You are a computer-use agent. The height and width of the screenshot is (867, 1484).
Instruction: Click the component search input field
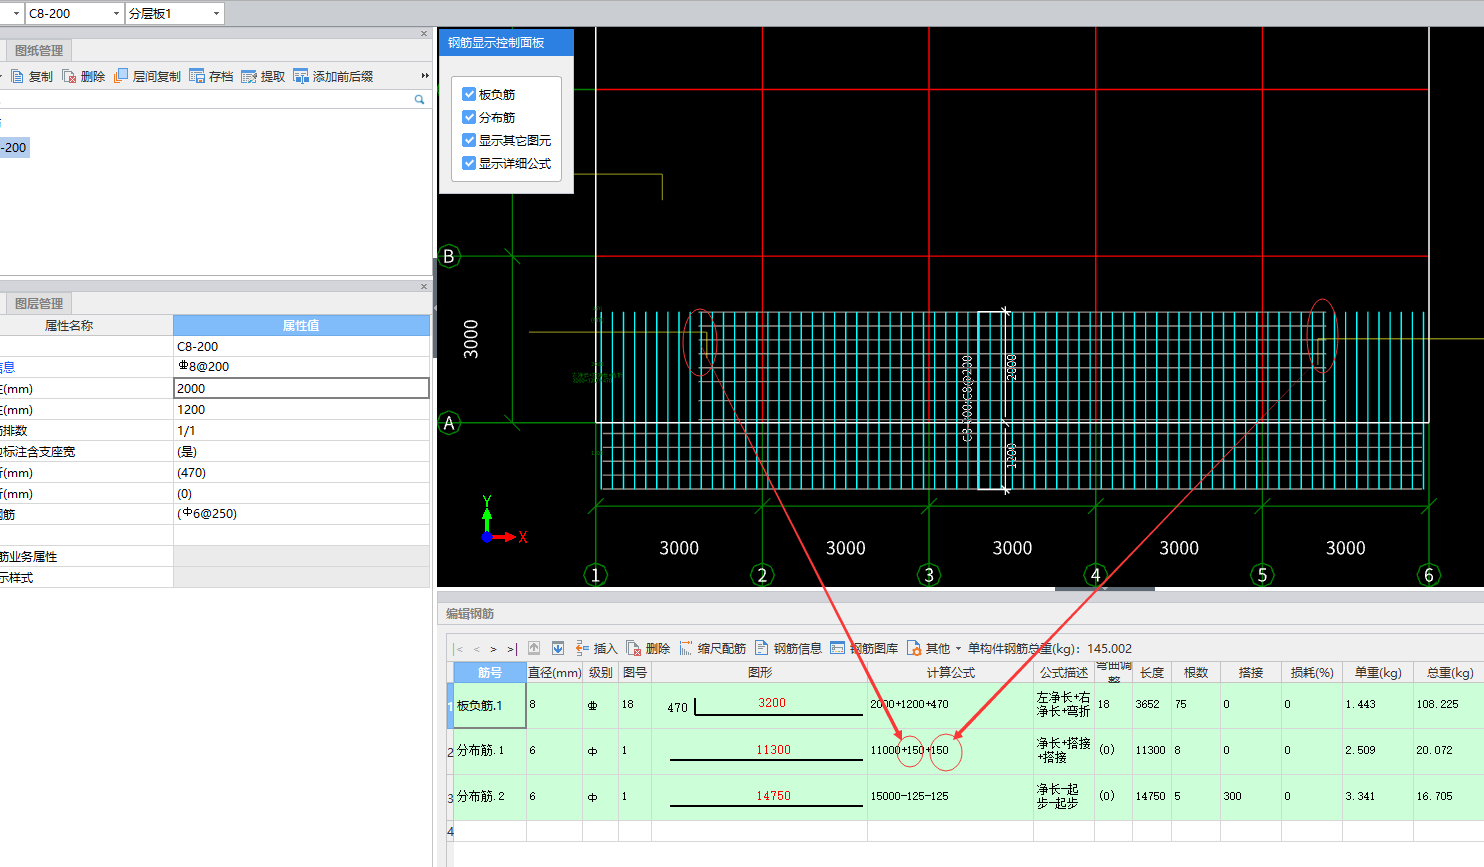[x=205, y=100]
